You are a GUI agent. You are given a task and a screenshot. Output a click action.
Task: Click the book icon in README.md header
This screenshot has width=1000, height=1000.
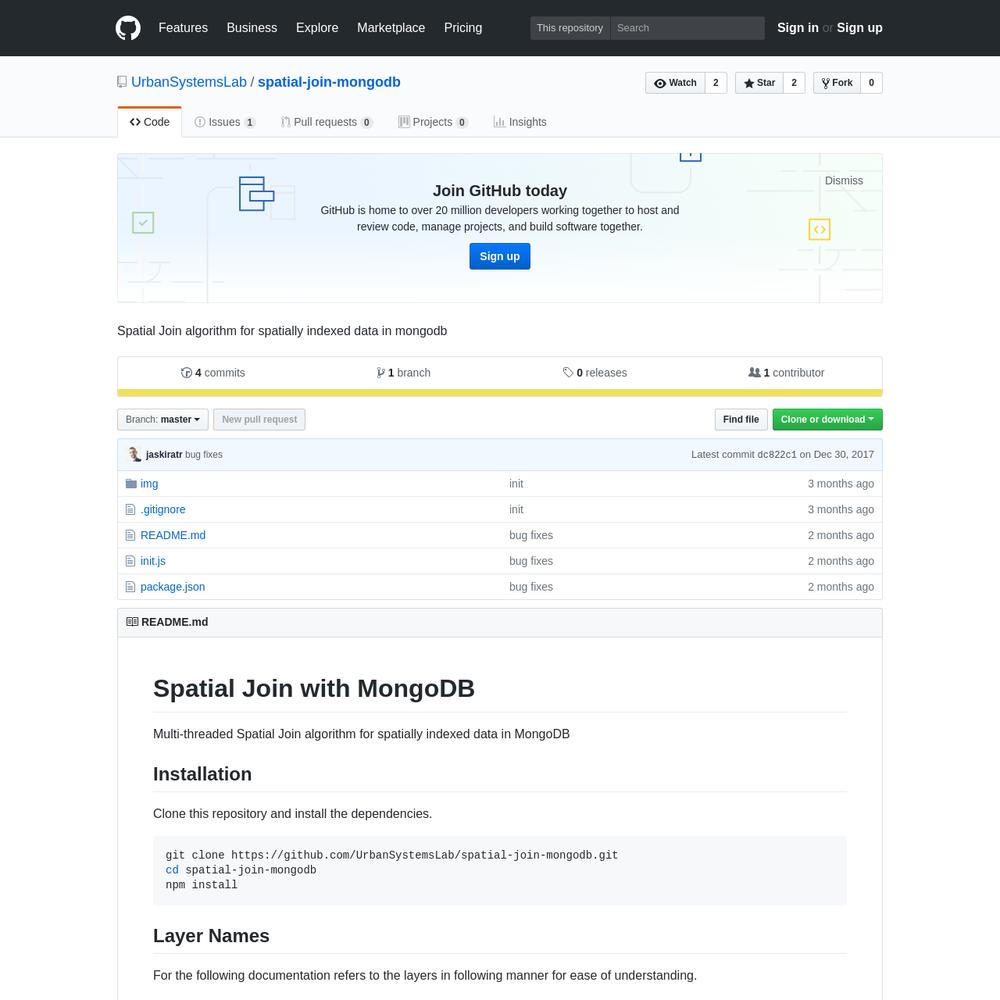(x=132, y=622)
